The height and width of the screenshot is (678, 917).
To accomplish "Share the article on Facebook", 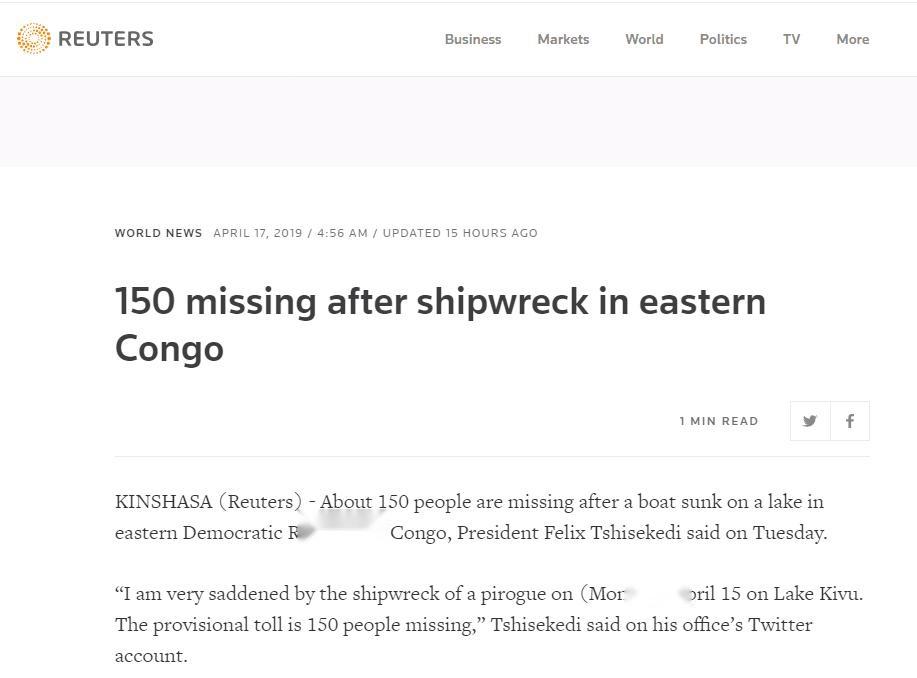I will click(x=850, y=421).
